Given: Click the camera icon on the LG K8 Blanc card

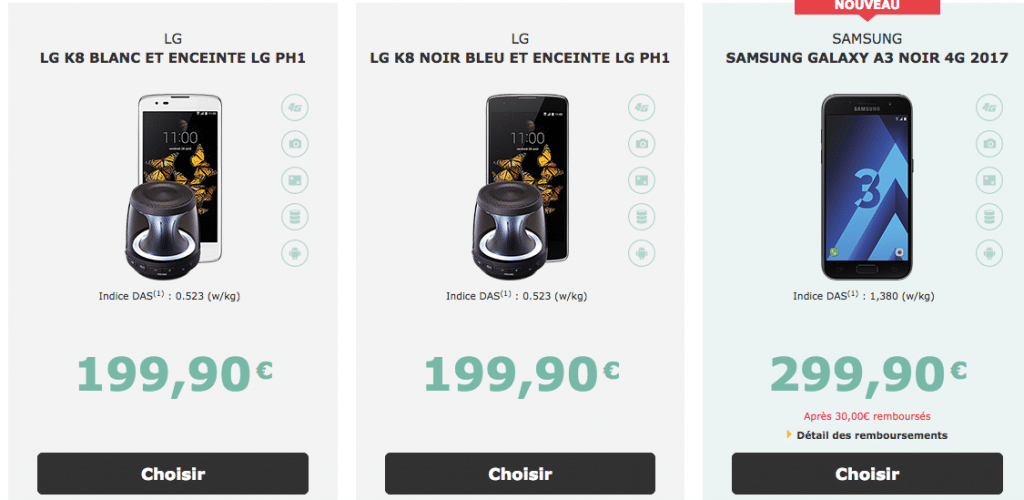Looking at the screenshot, I should 296,143.
